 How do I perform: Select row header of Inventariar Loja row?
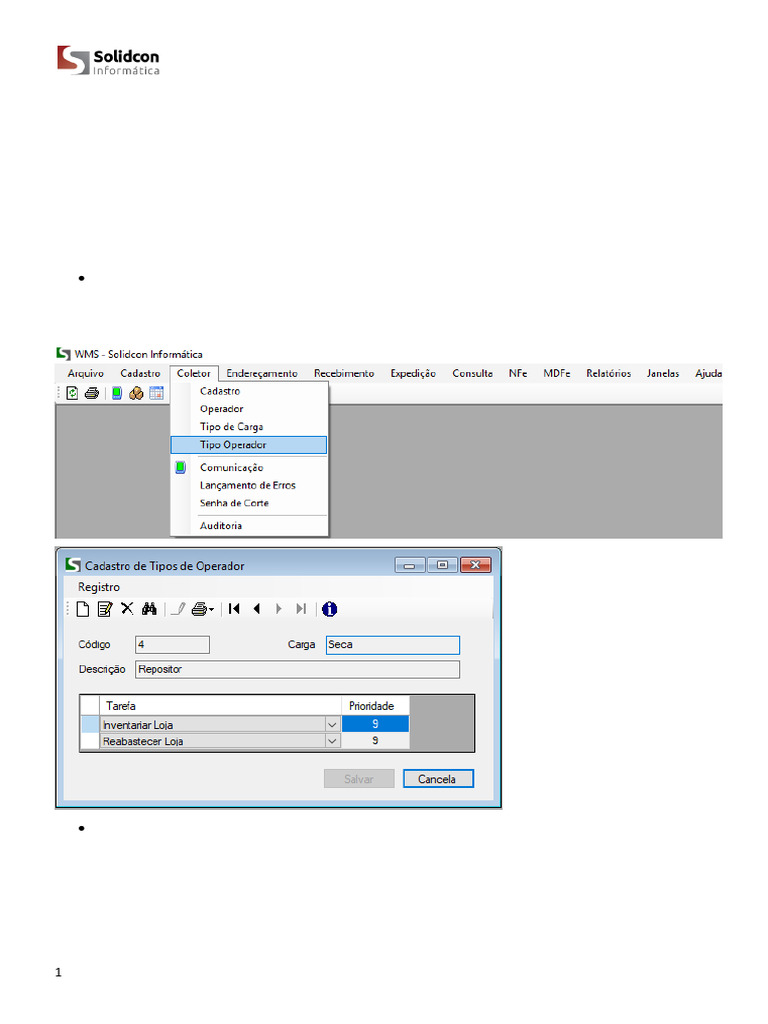[x=90, y=724]
